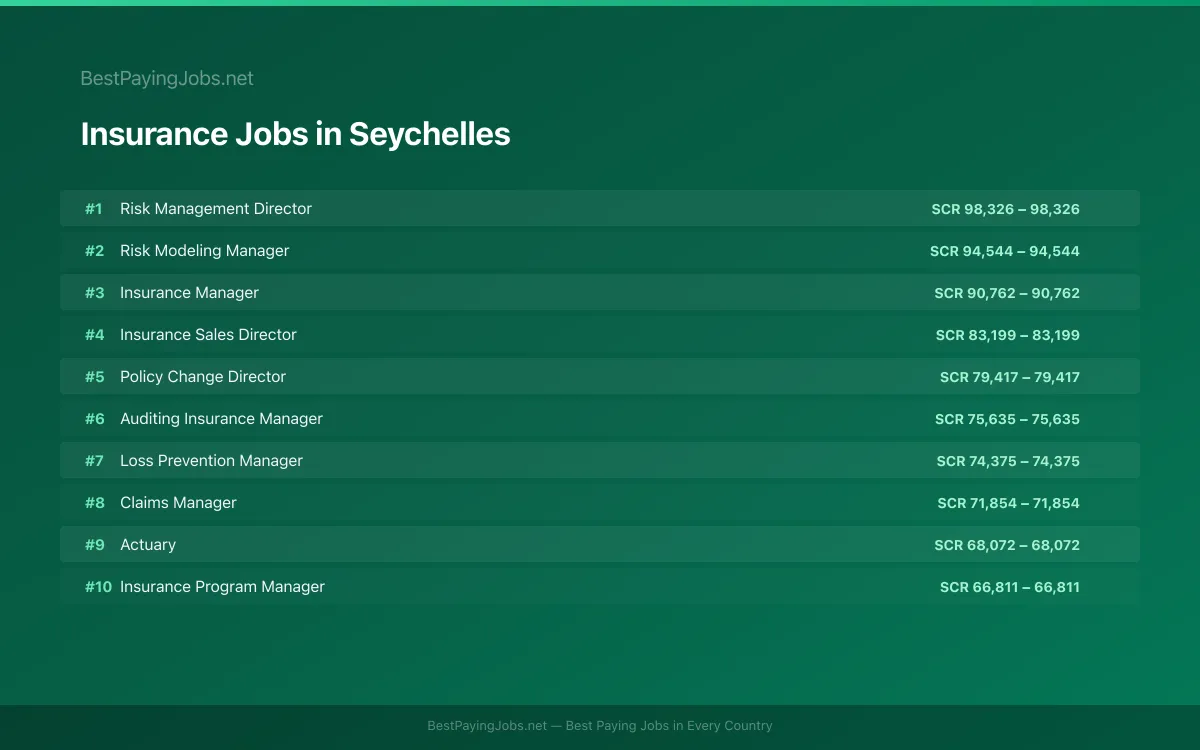Click salary SCR 66,811 – 66,811

pyautogui.click(x=1010, y=587)
